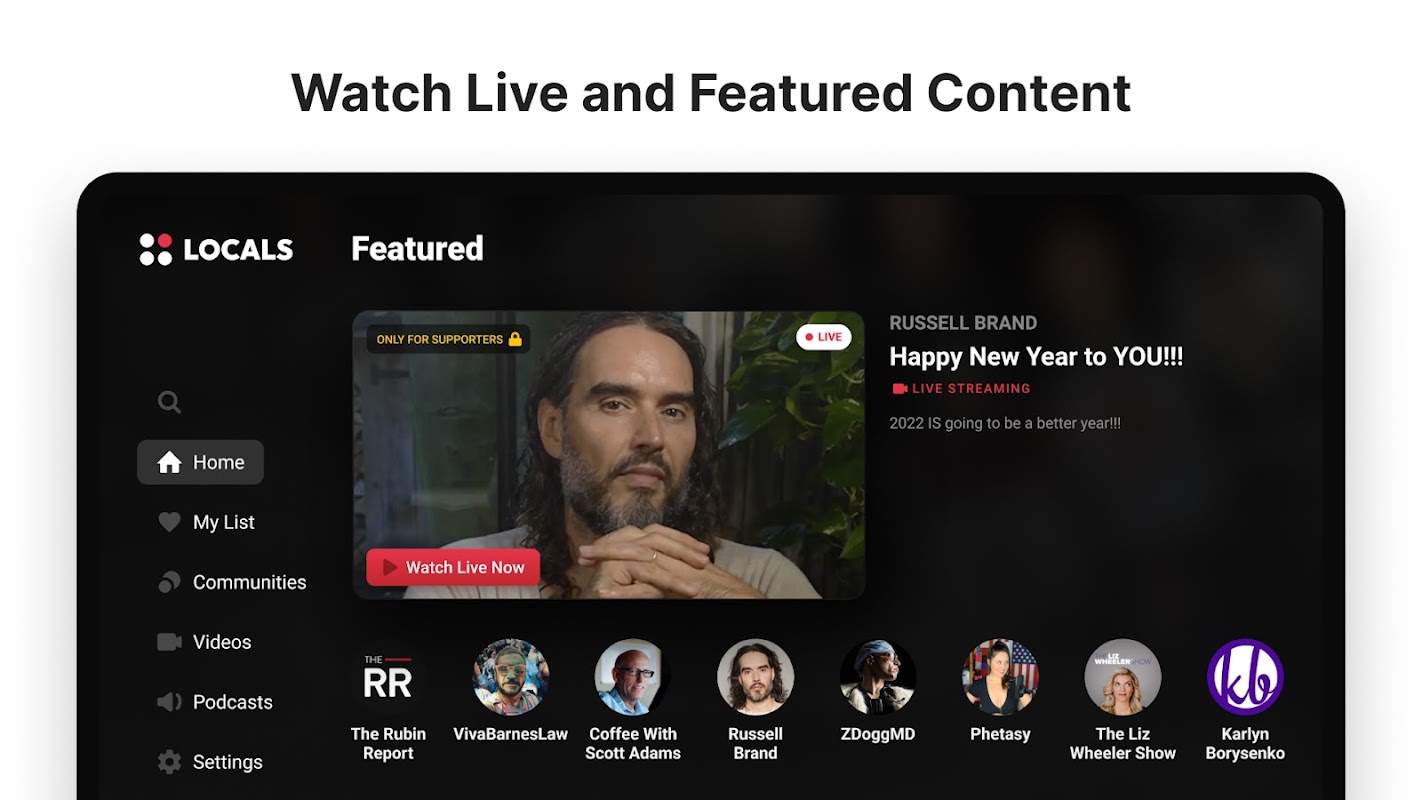Select the My List heart icon
The width and height of the screenshot is (1422, 800).
coord(169,522)
